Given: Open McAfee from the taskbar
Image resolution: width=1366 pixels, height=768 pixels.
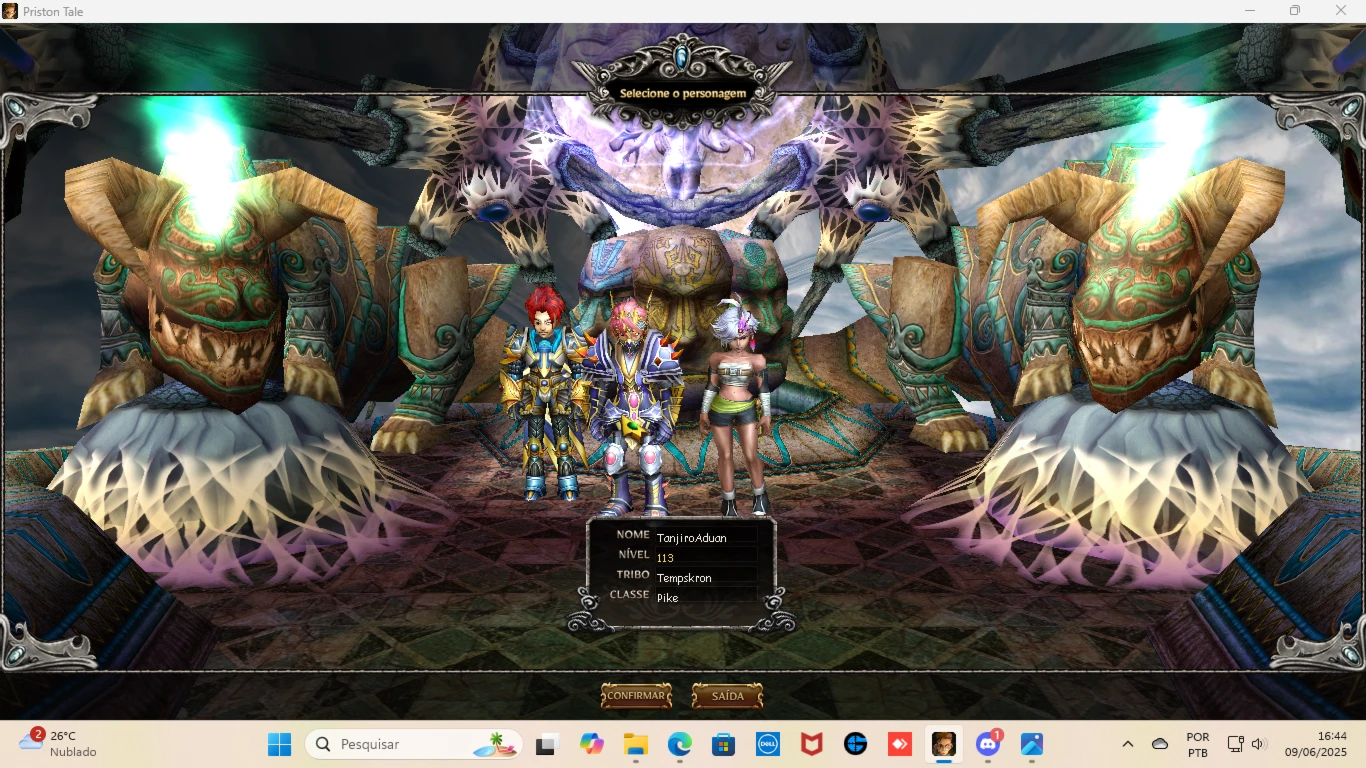Looking at the screenshot, I should click(x=812, y=744).
